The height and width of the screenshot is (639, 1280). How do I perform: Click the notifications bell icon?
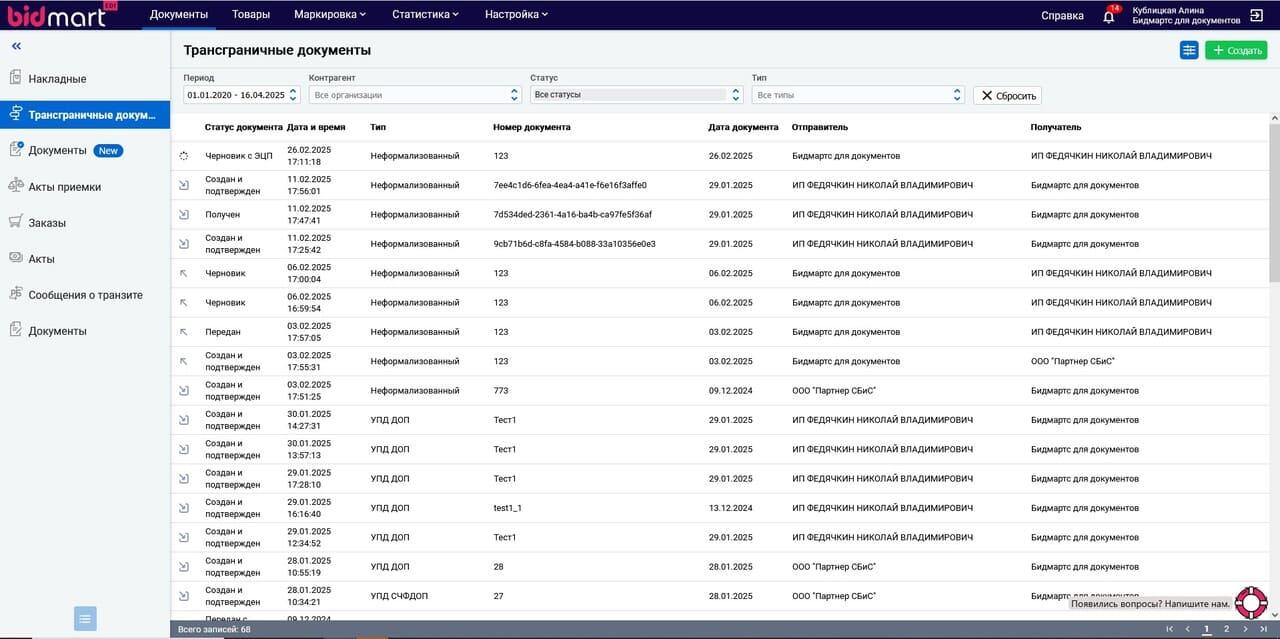tap(1108, 16)
